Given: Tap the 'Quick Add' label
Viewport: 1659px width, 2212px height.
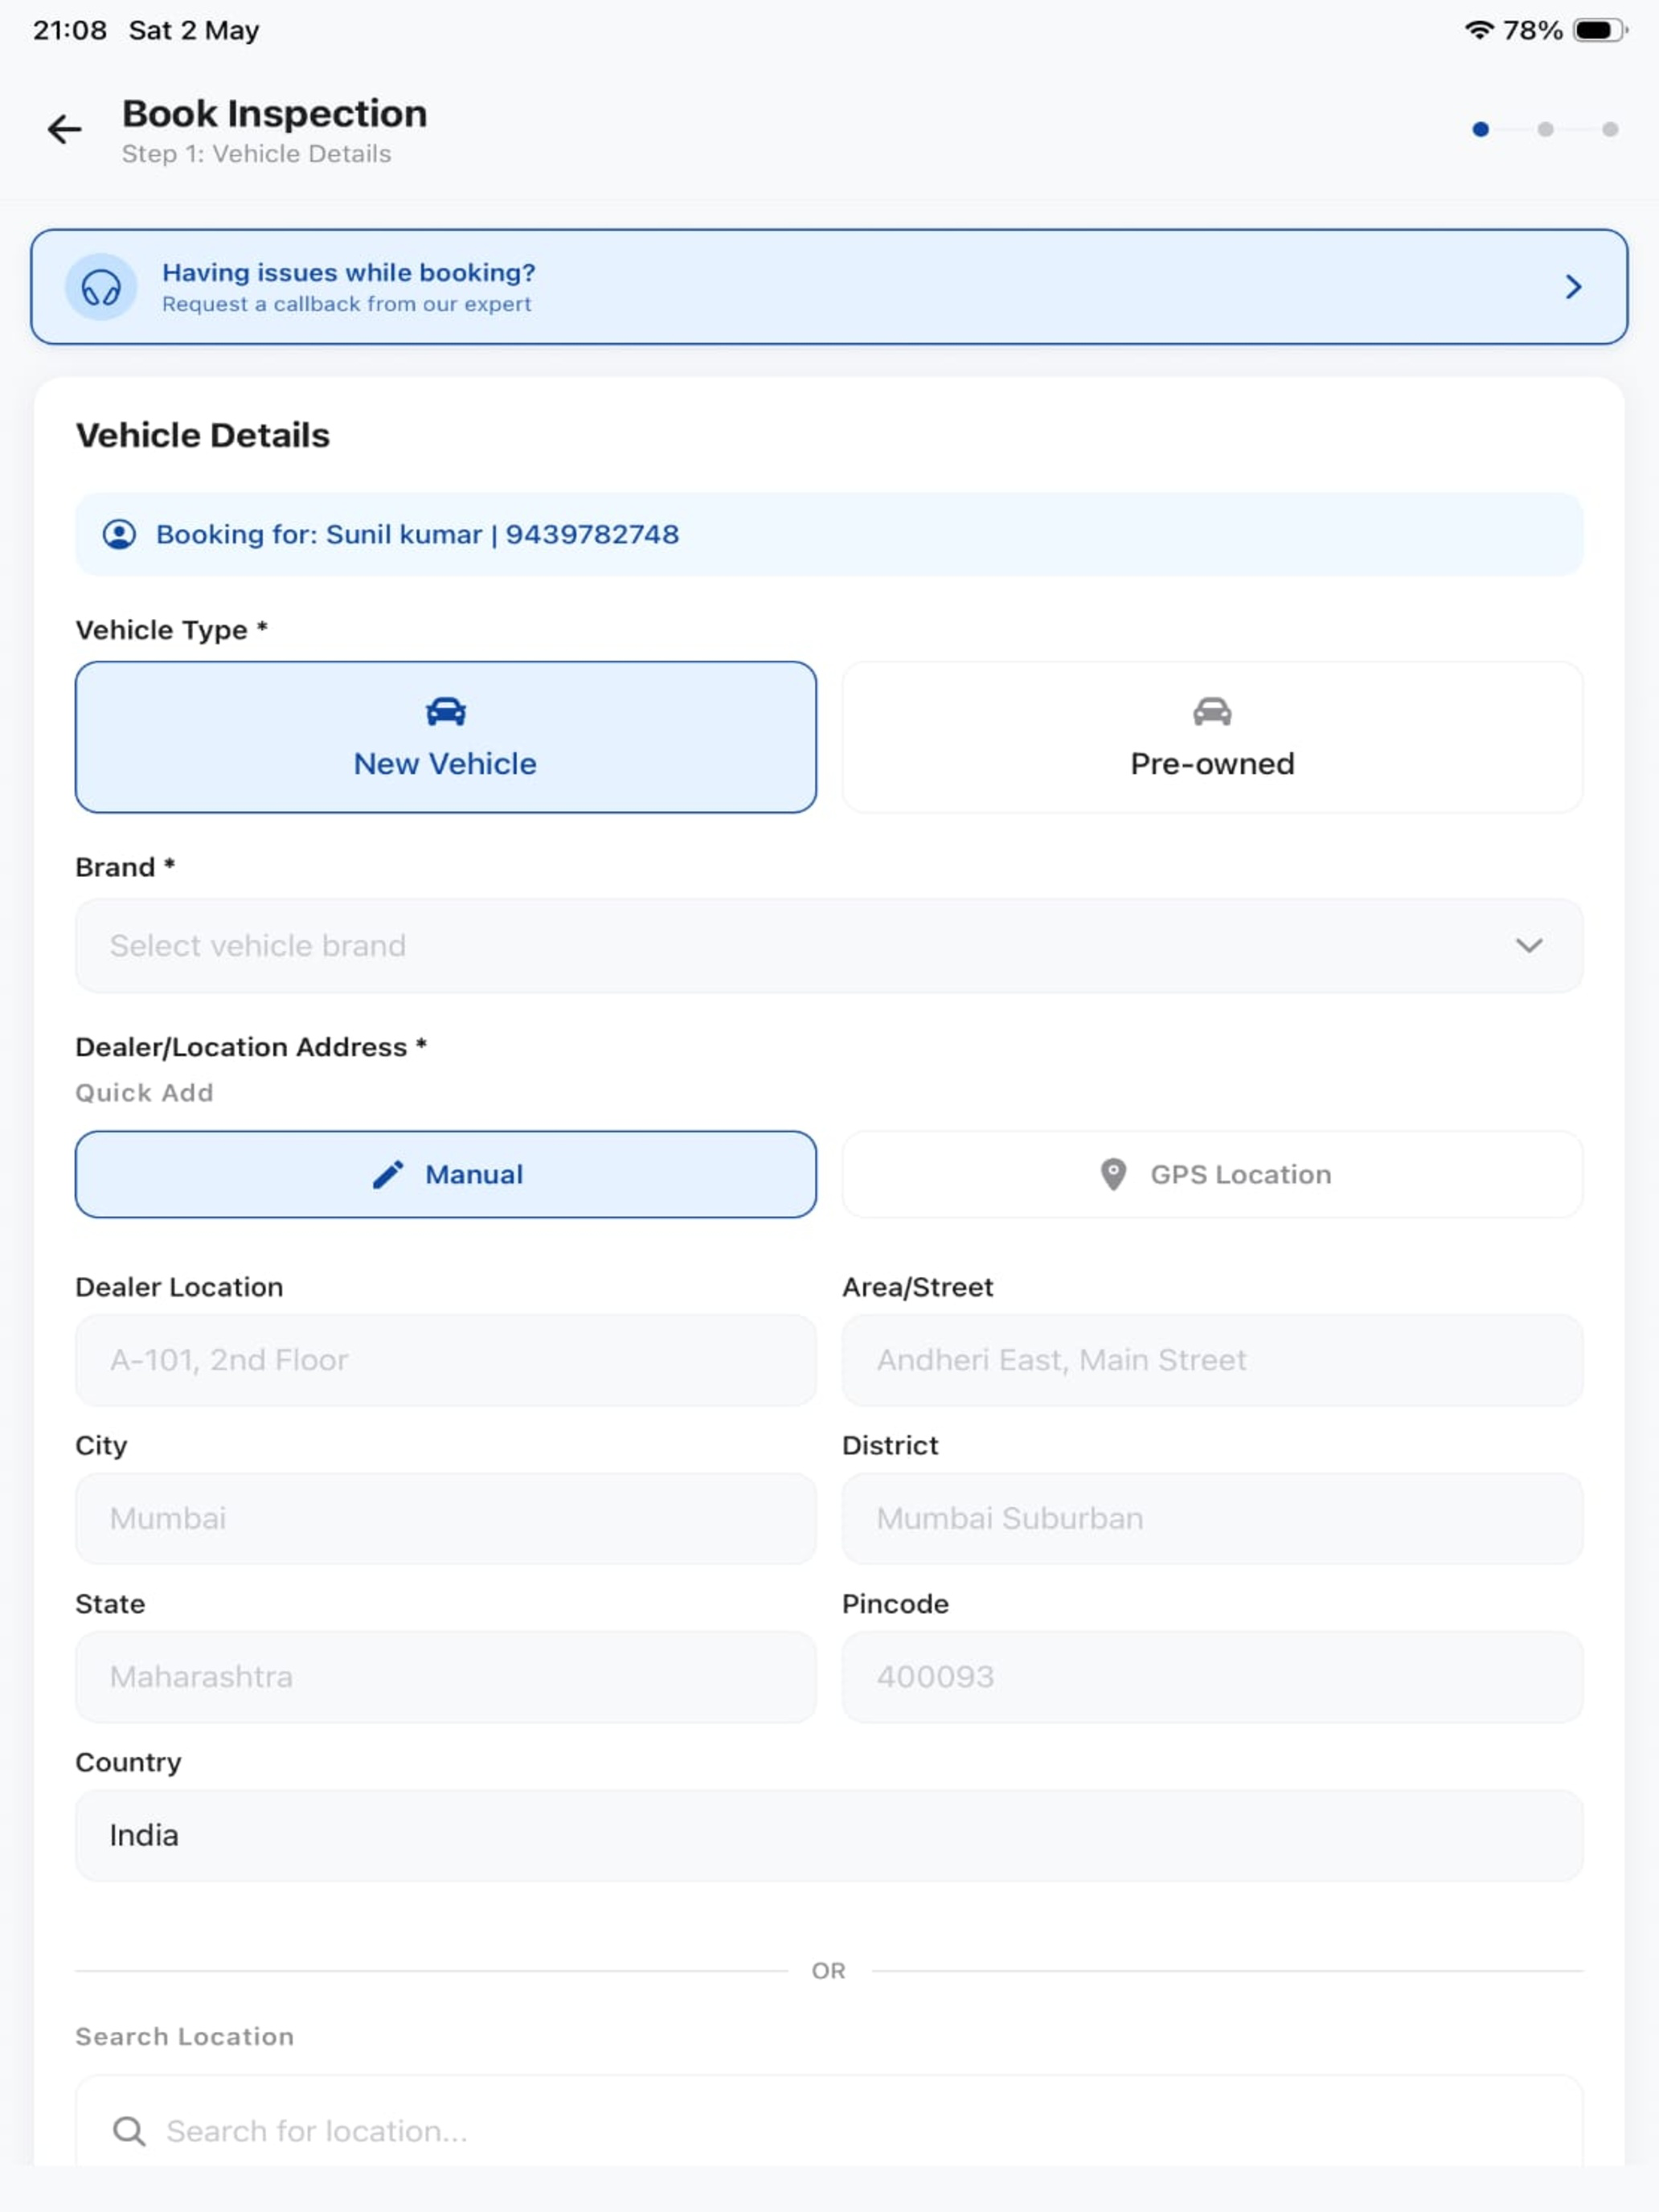Looking at the screenshot, I should [x=145, y=1093].
